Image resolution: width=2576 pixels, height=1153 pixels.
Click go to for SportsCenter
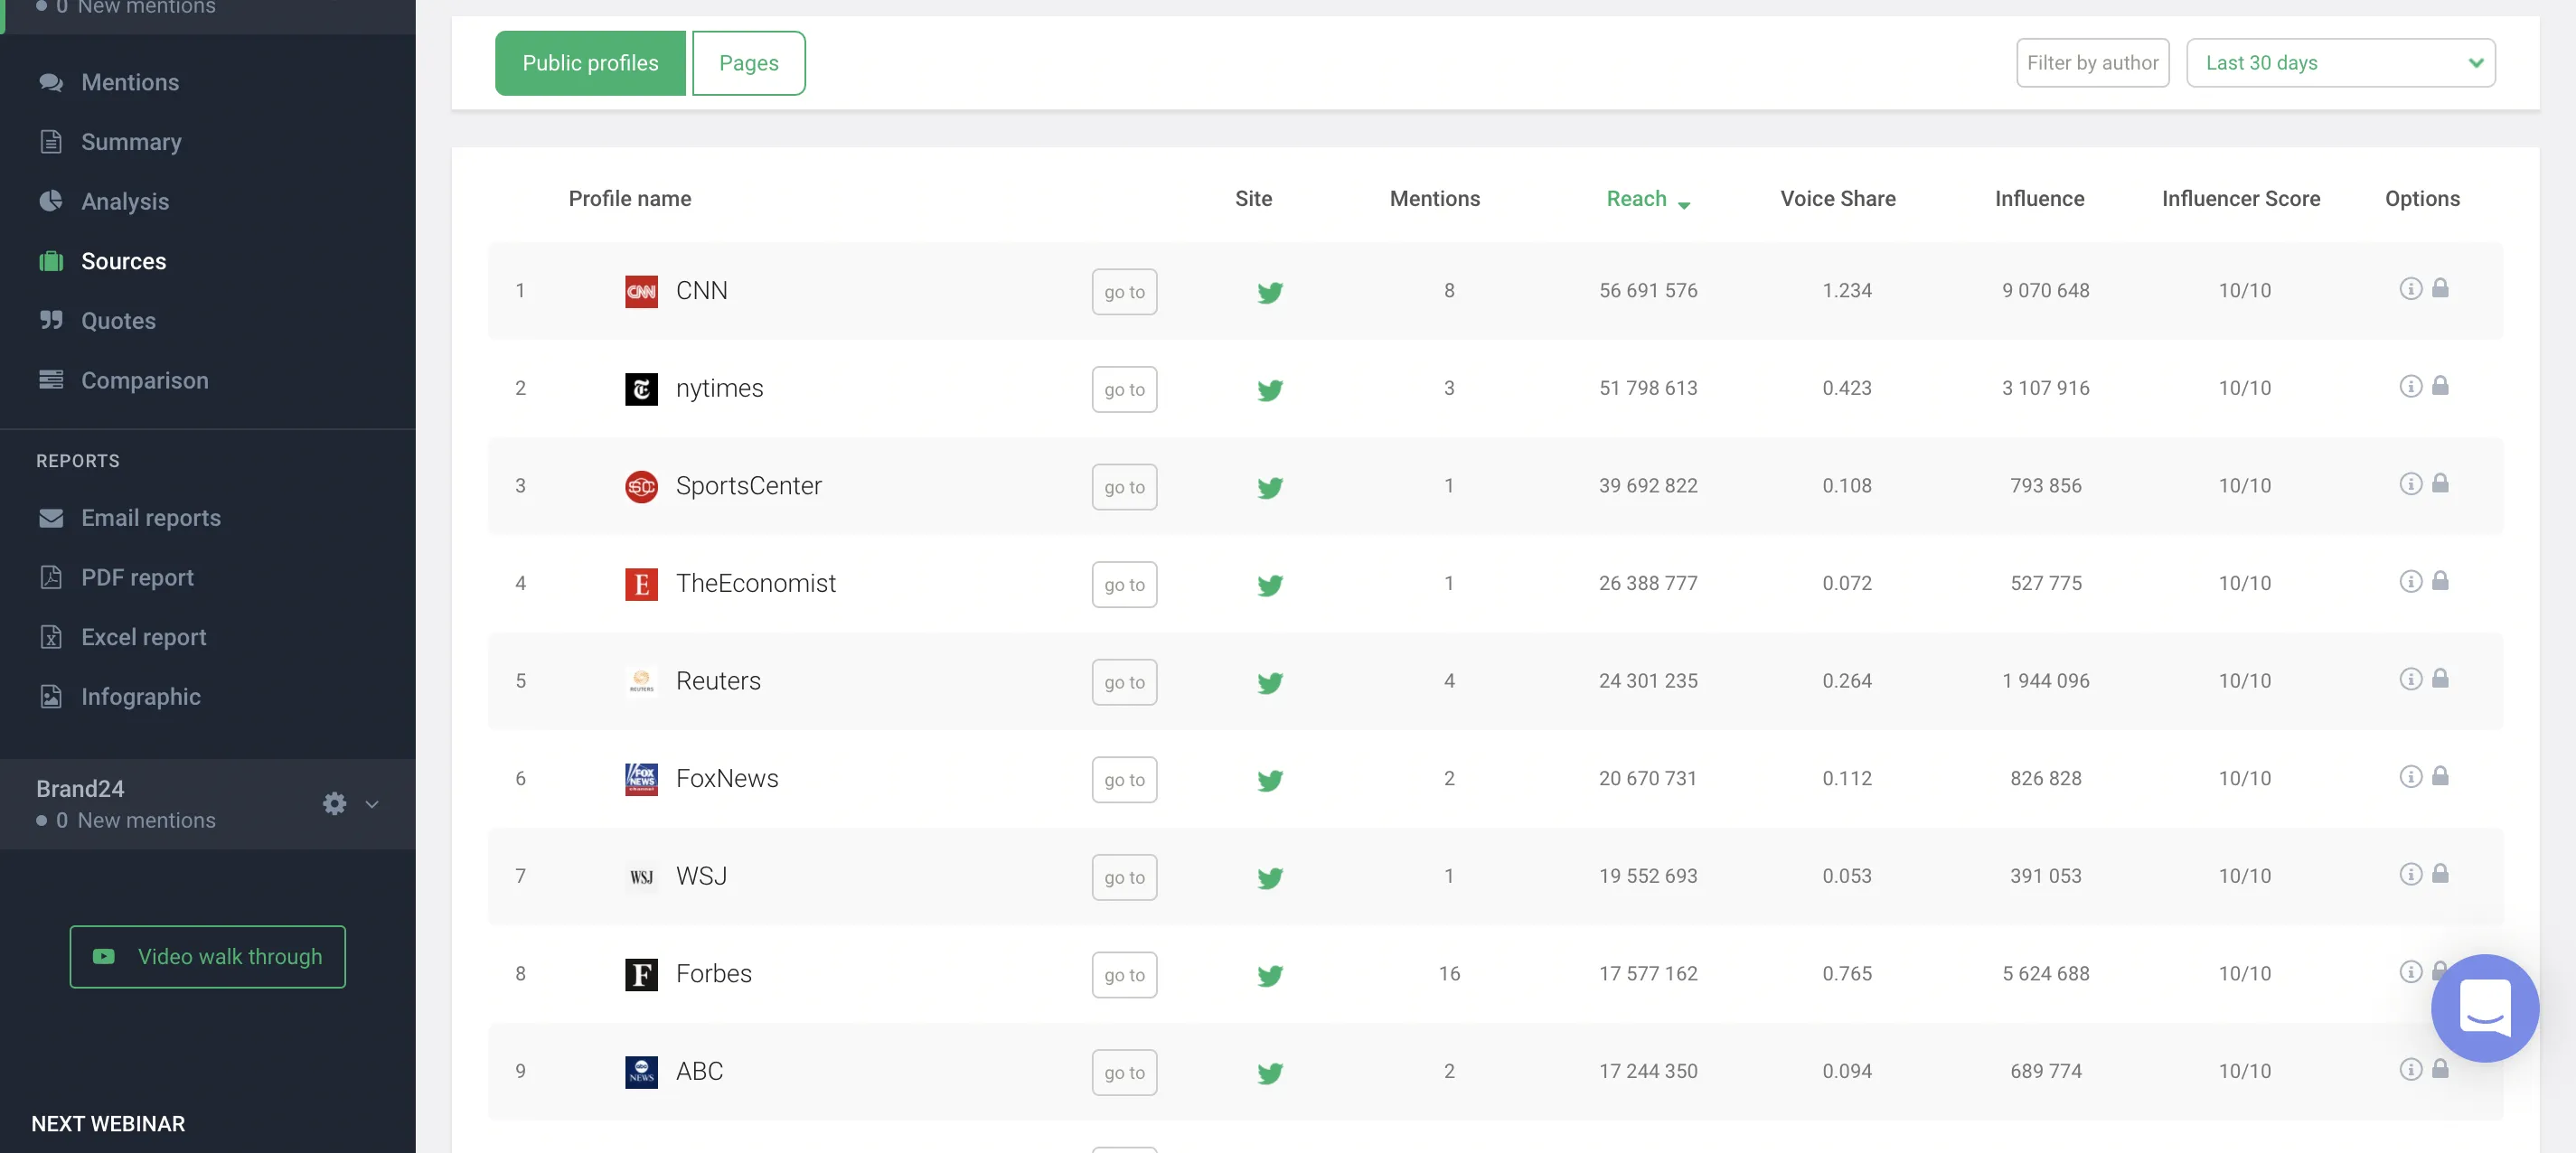pyautogui.click(x=1124, y=487)
